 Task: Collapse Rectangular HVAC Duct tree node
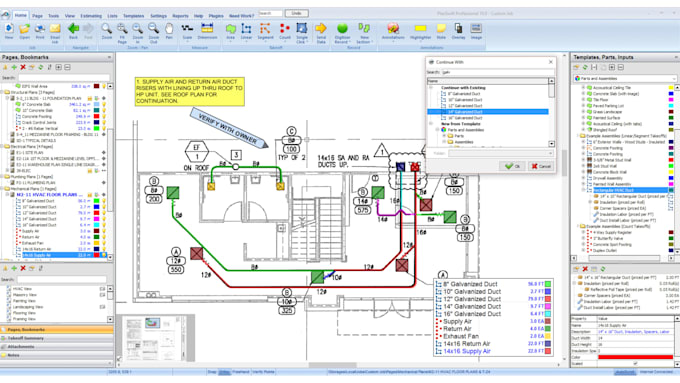click(584, 190)
